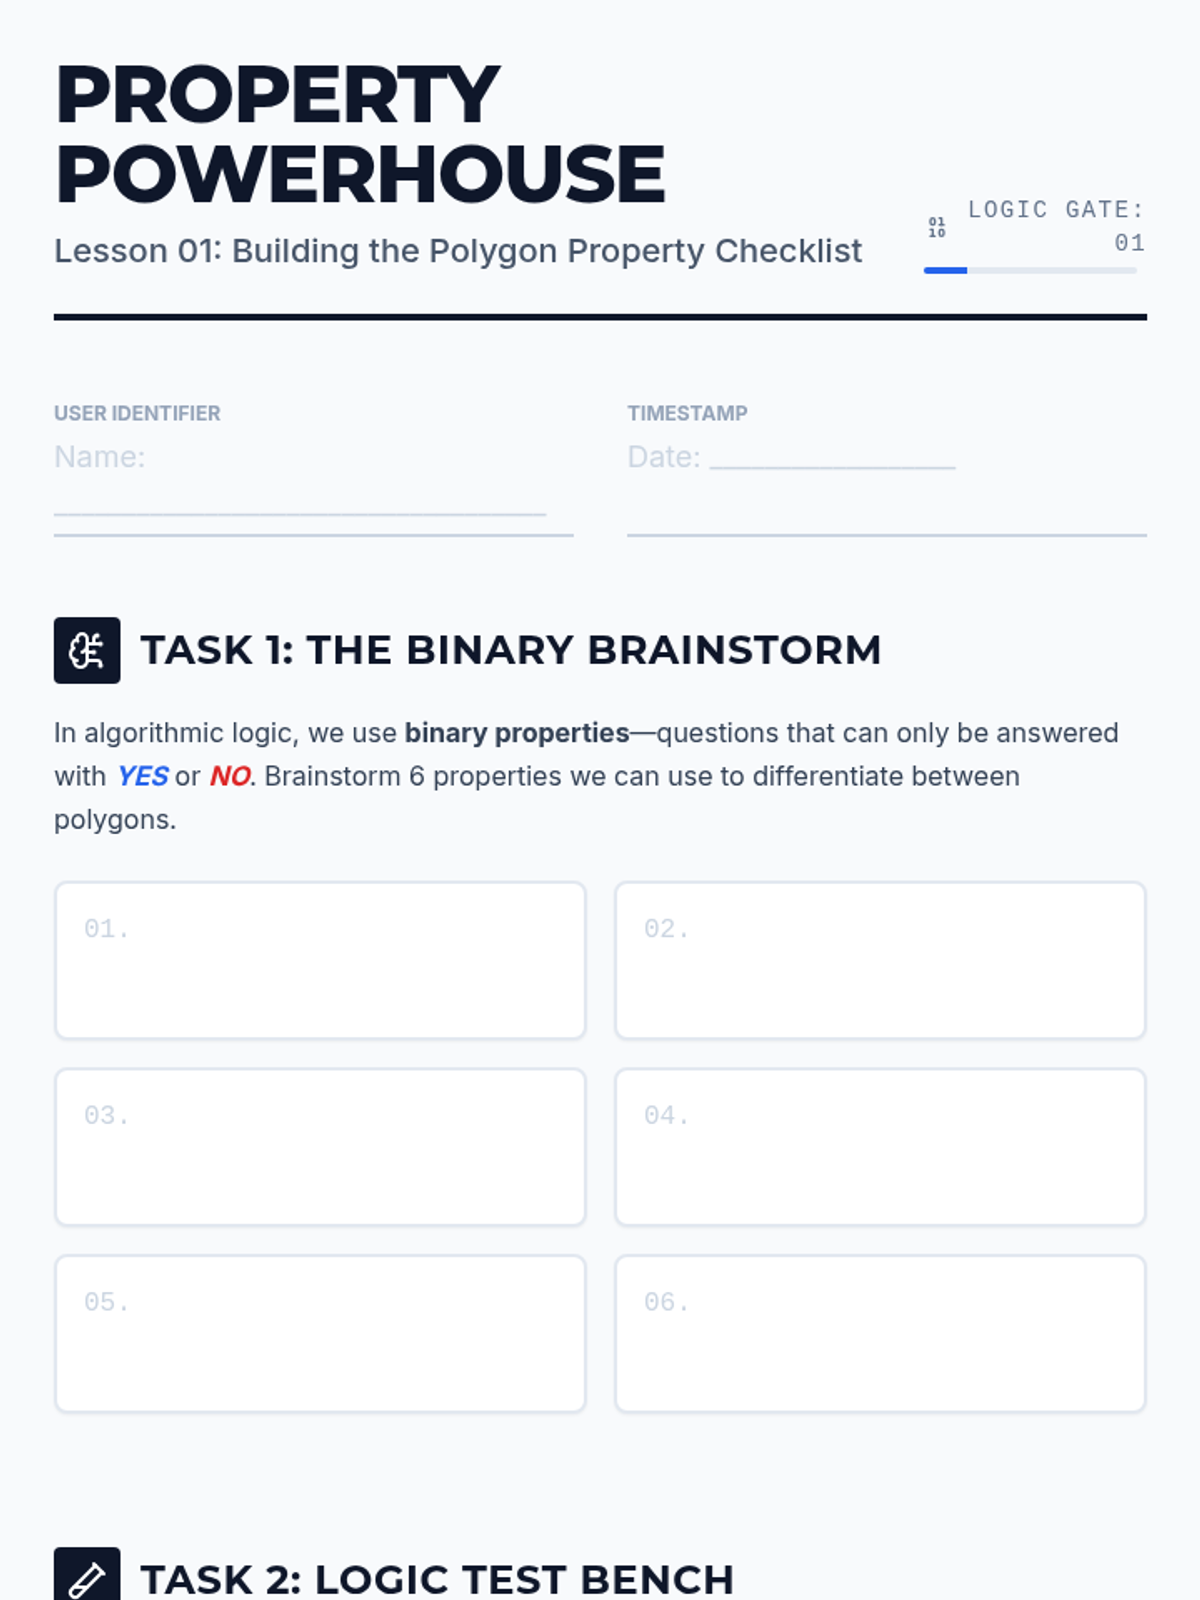Click the Logic Gate progress bar
The height and width of the screenshot is (1600, 1200).
coord(1029,270)
